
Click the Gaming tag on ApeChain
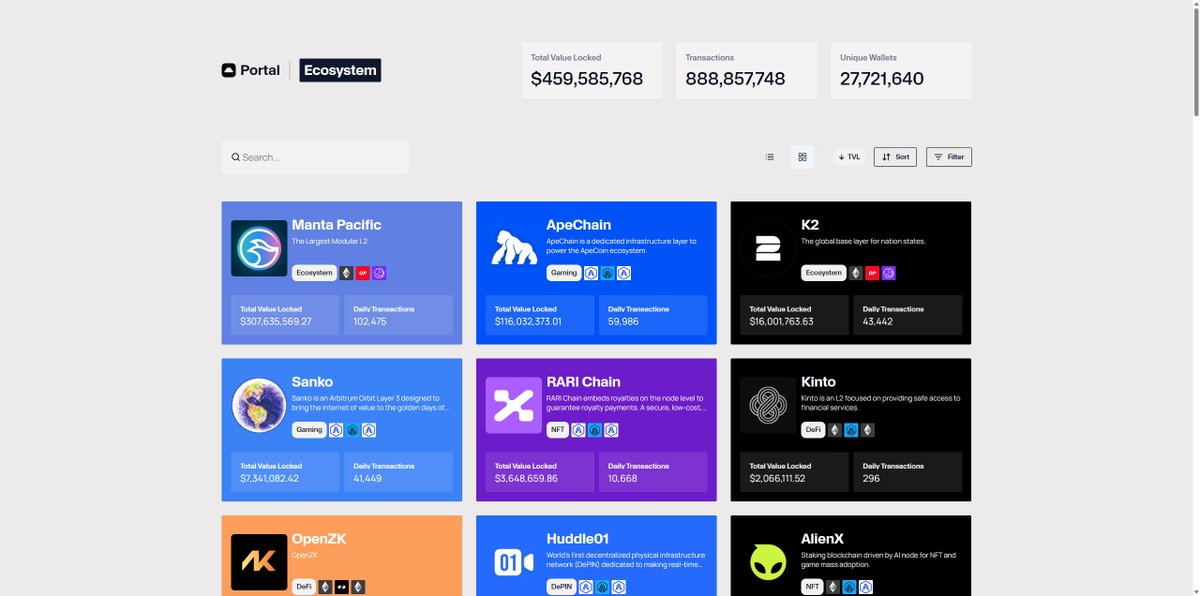coord(564,273)
